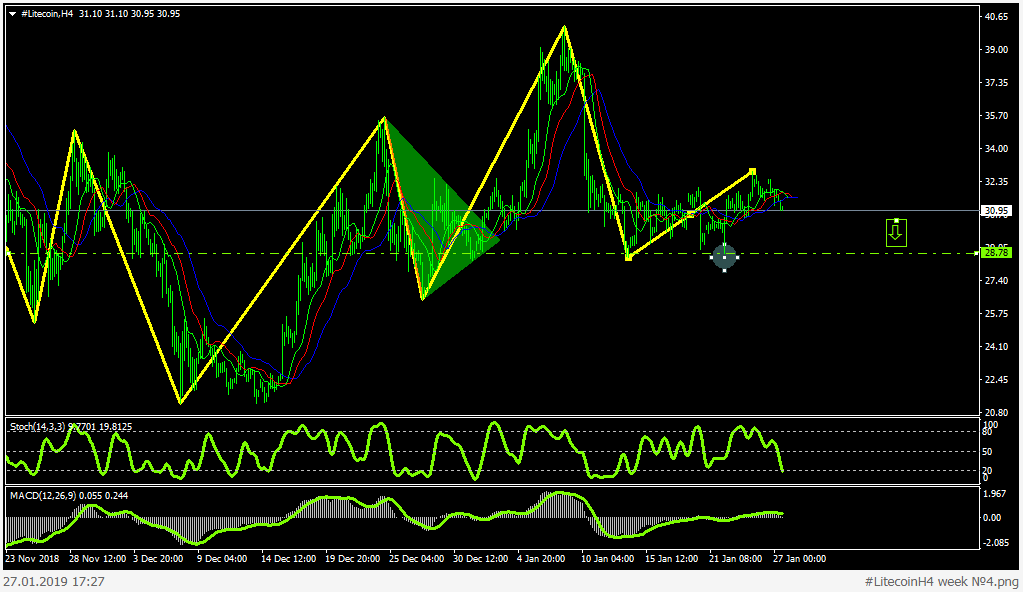Image resolution: width=1023 pixels, height=592 pixels.
Task: Click the 80 level on the Stochastic scale
Action: pos(988,432)
